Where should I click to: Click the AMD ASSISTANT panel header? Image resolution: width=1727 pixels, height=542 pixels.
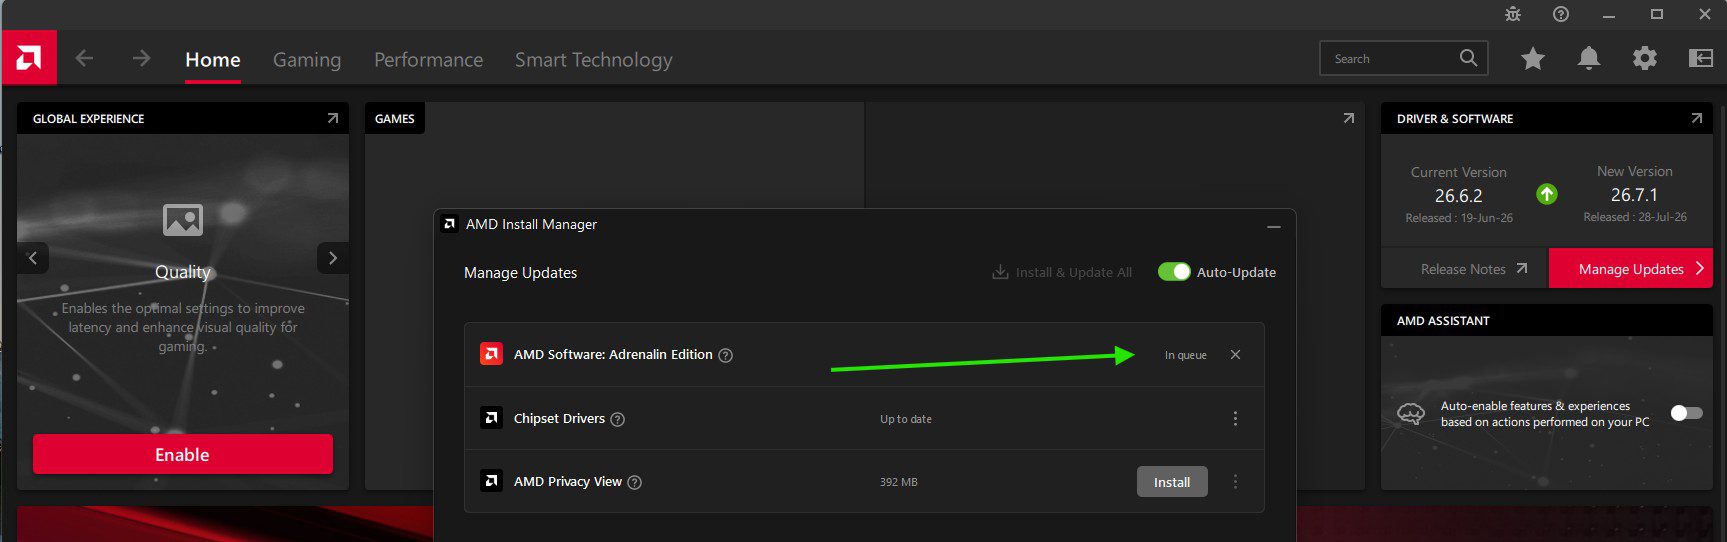click(x=1547, y=320)
